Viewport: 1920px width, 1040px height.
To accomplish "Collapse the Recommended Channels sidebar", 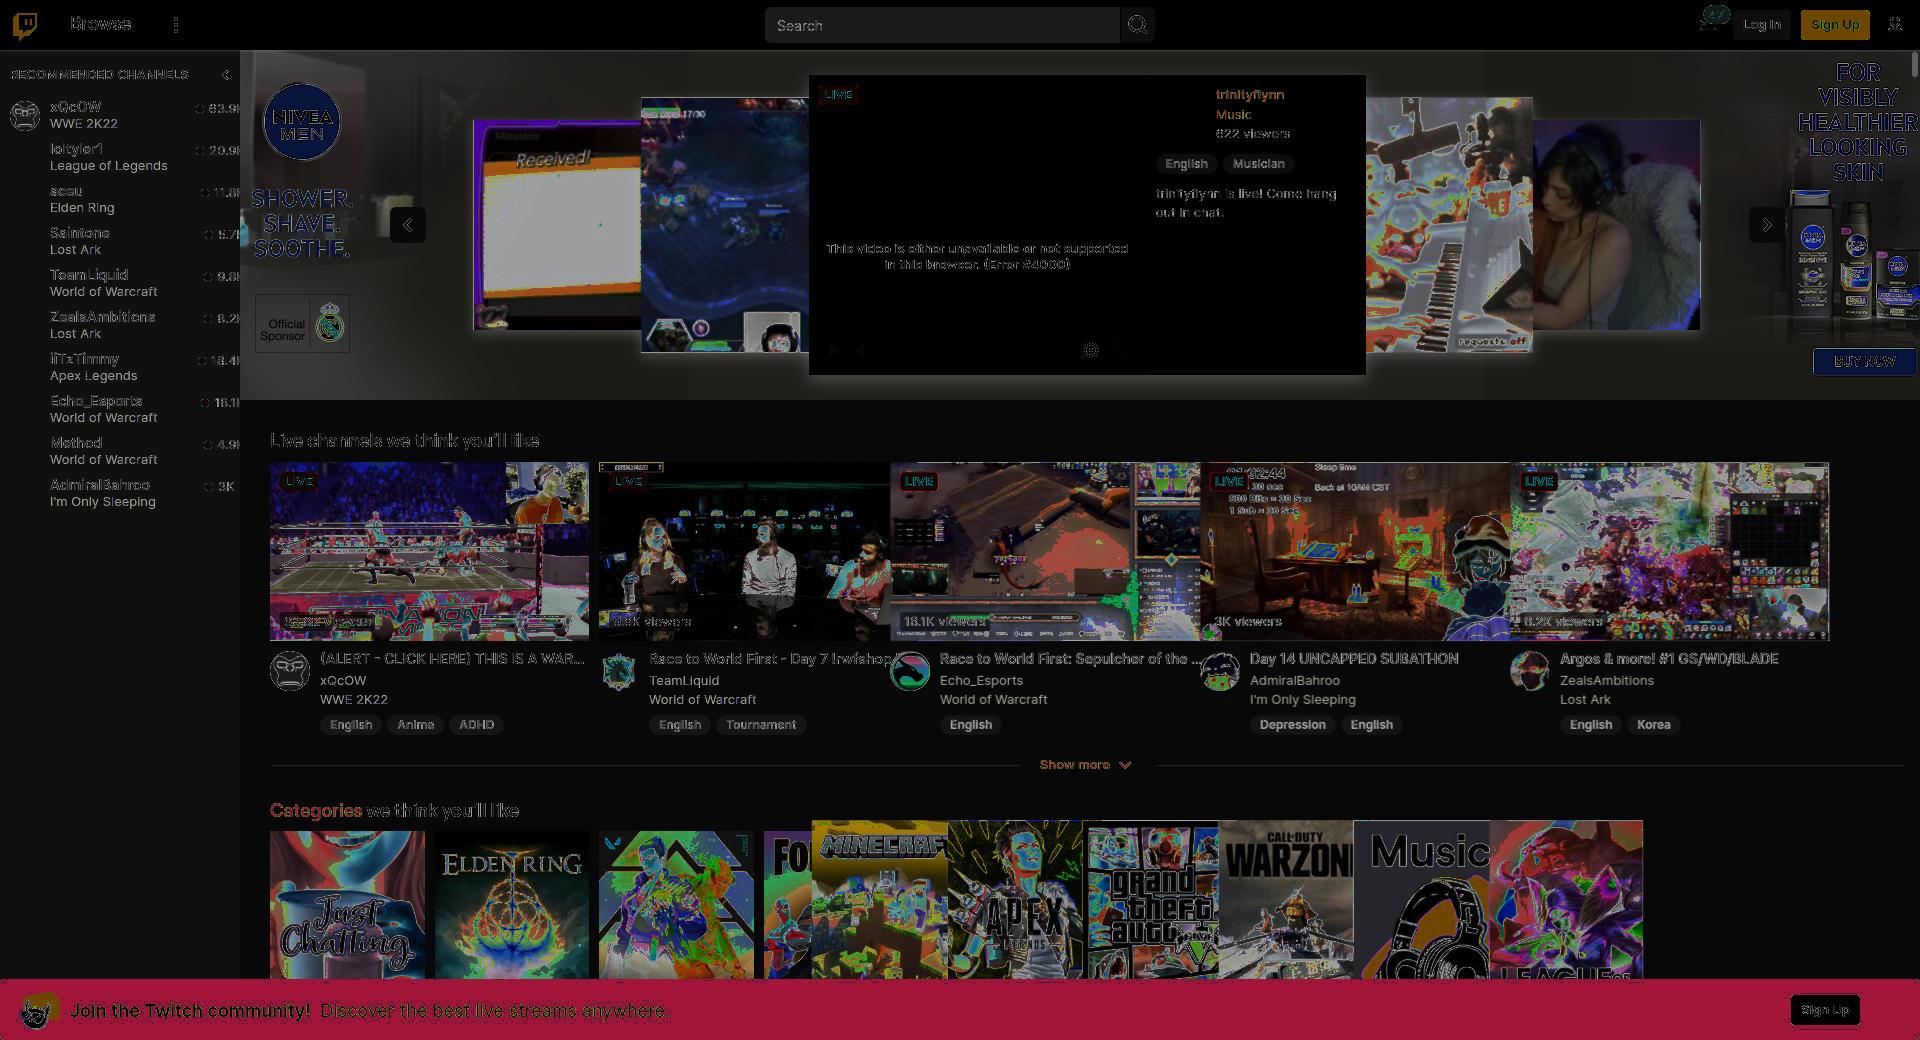I will click(x=225, y=75).
